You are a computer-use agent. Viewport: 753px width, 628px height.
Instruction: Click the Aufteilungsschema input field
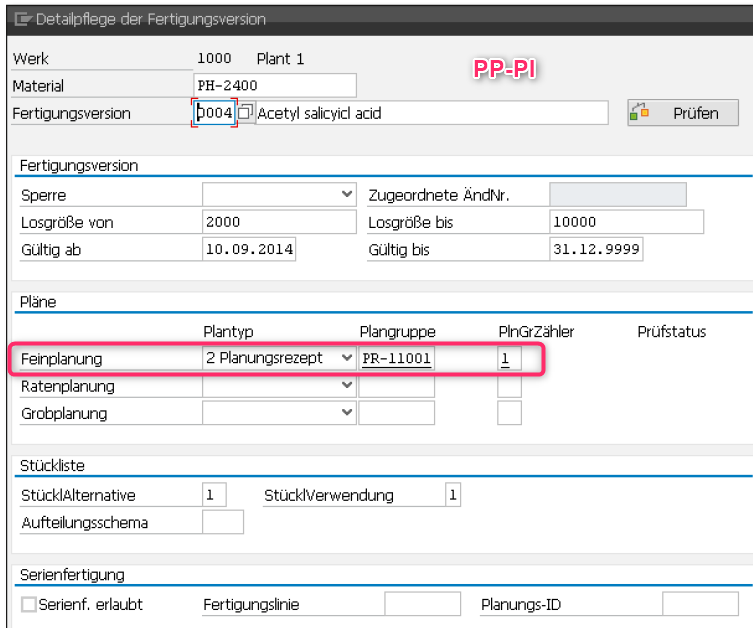coord(222,522)
